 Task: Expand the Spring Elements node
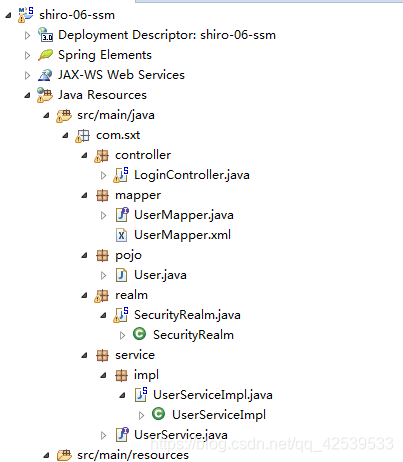pyautogui.click(x=27, y=55)
